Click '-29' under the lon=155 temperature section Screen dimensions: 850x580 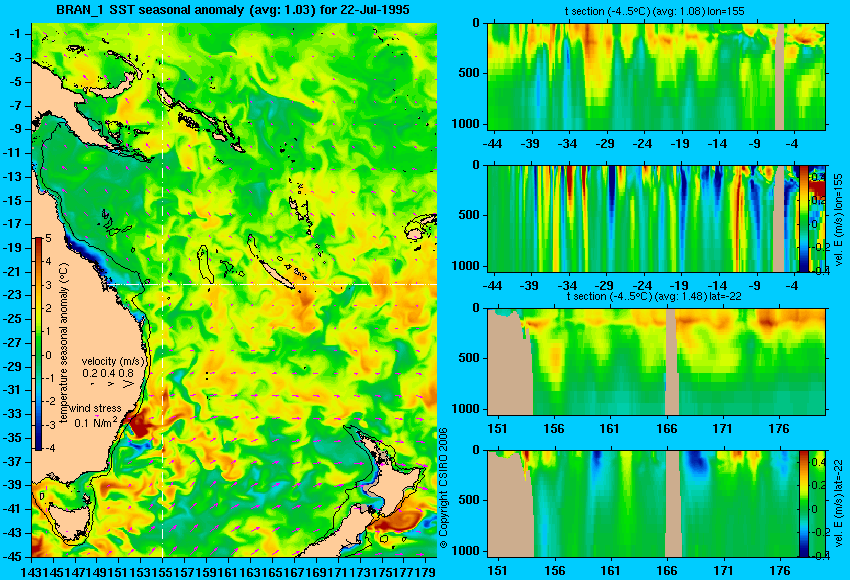click(605, 144)
